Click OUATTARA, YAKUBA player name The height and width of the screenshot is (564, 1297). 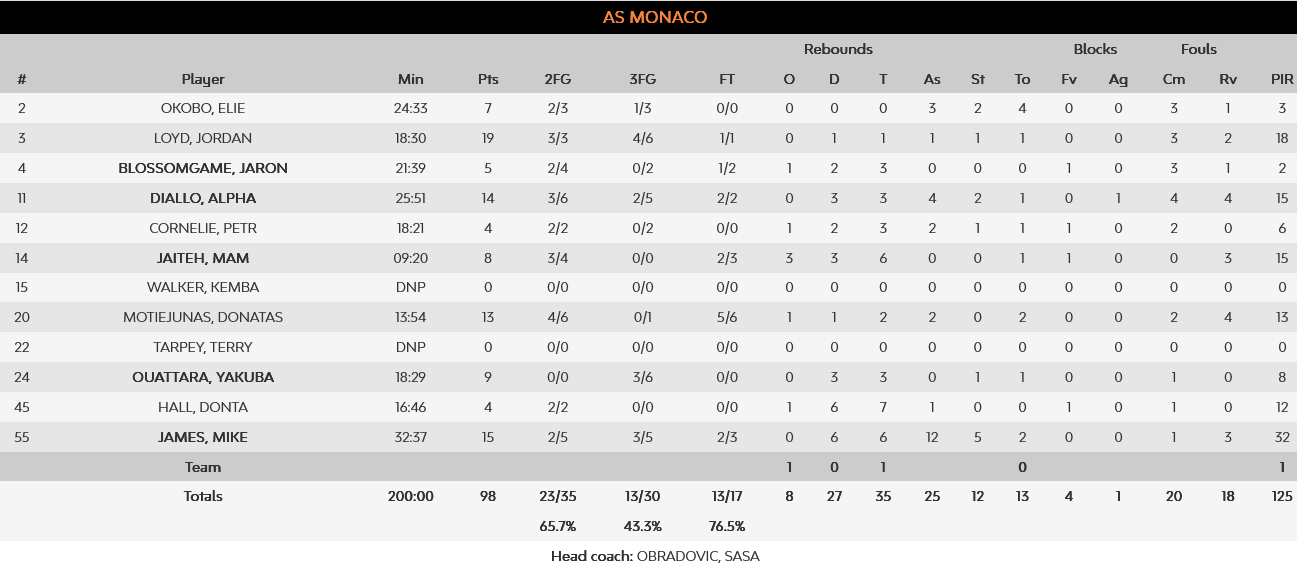[x=203, y=377]
